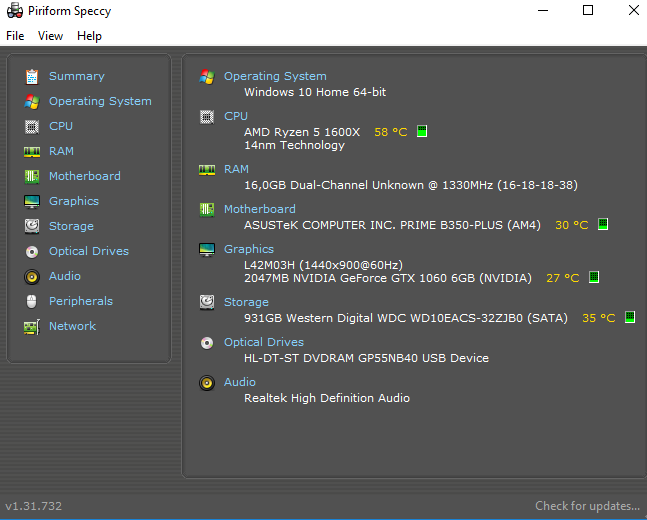Screen dimensions: 647x520
Task: Select Network in the sidebar
Action: [x=73, y=326]
